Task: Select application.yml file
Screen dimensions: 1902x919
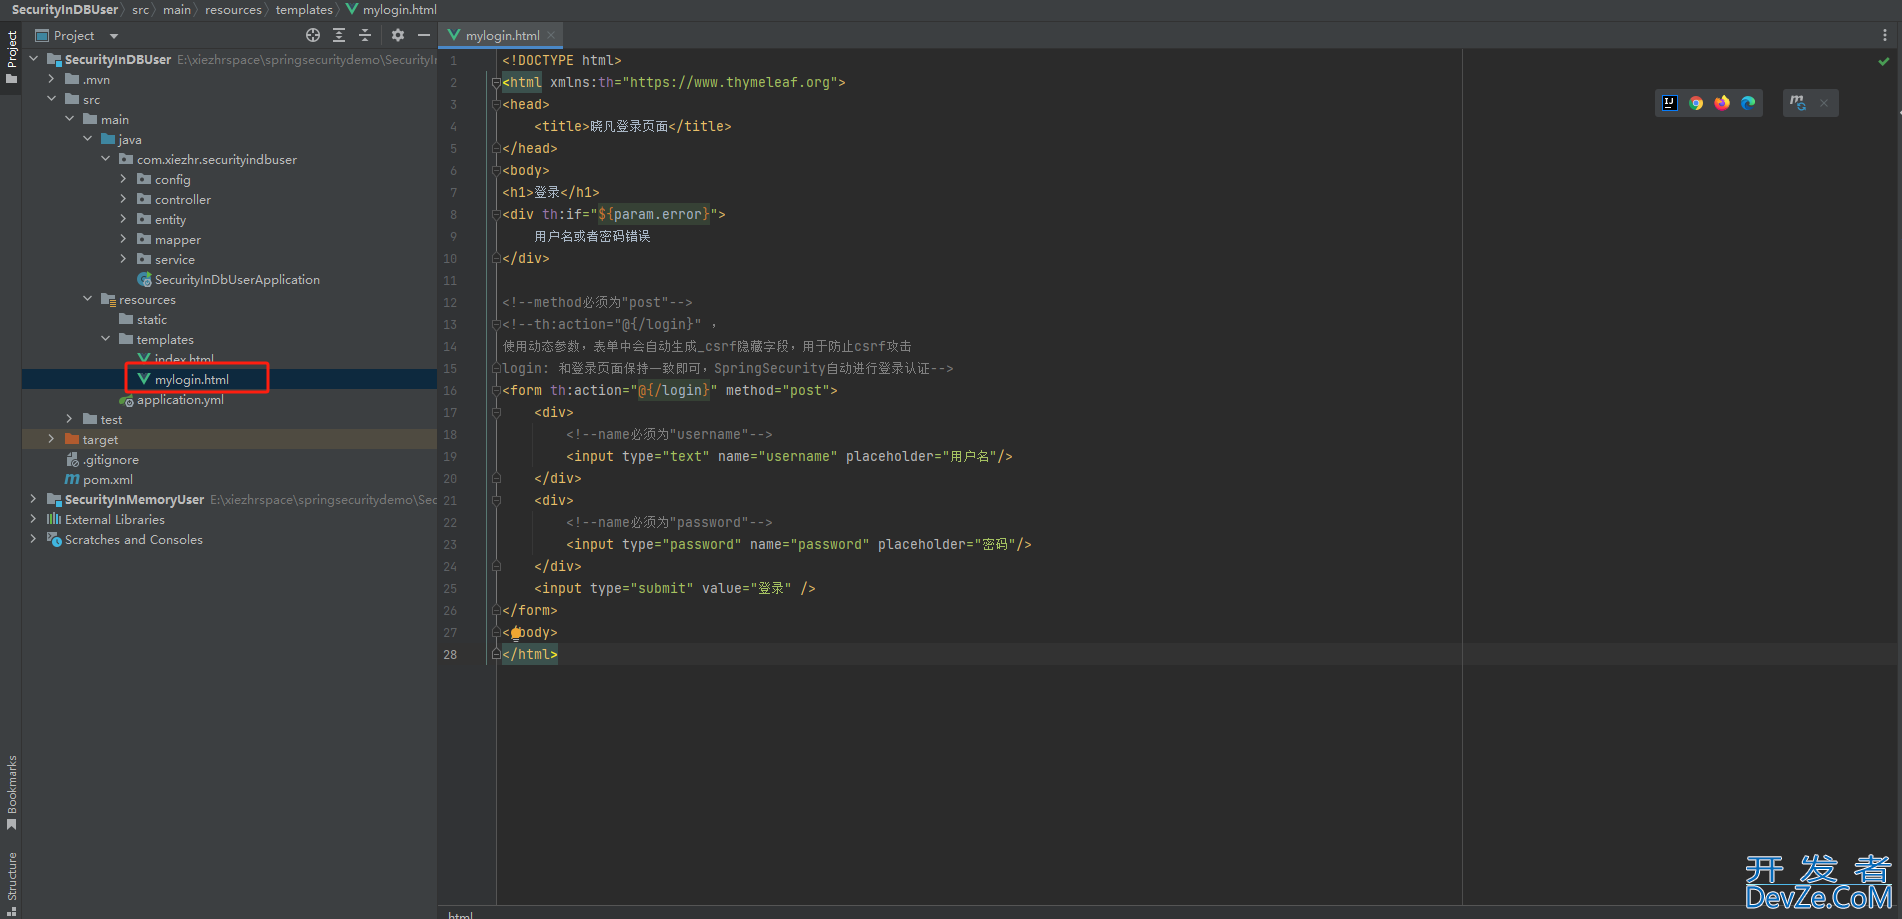Action: [180, 400]
